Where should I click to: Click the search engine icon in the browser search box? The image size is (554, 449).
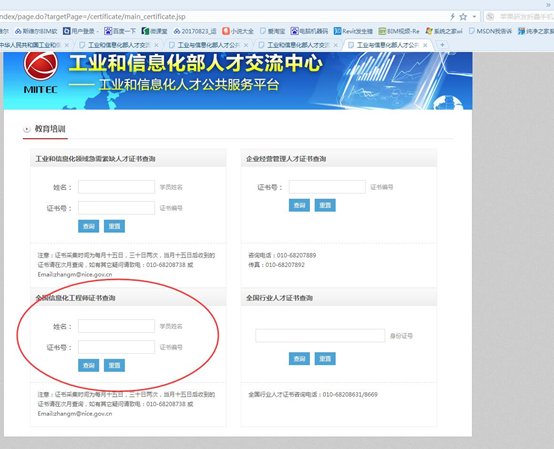click(490, 16)
